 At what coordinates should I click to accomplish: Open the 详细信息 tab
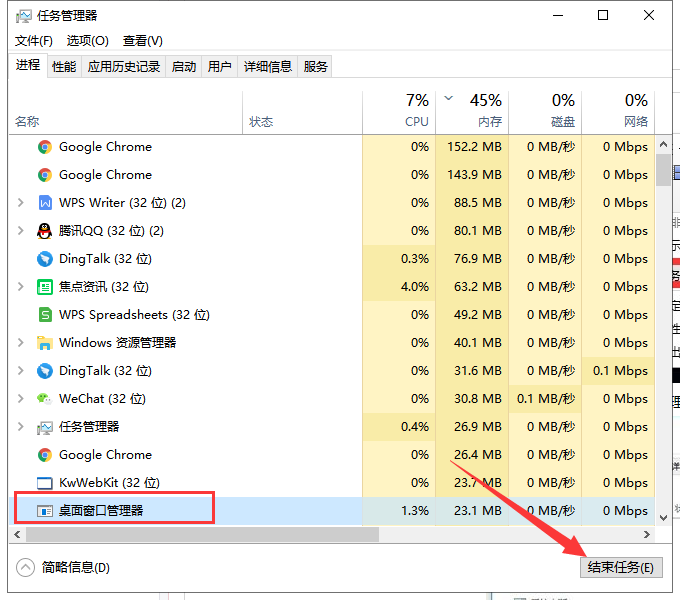267,67
